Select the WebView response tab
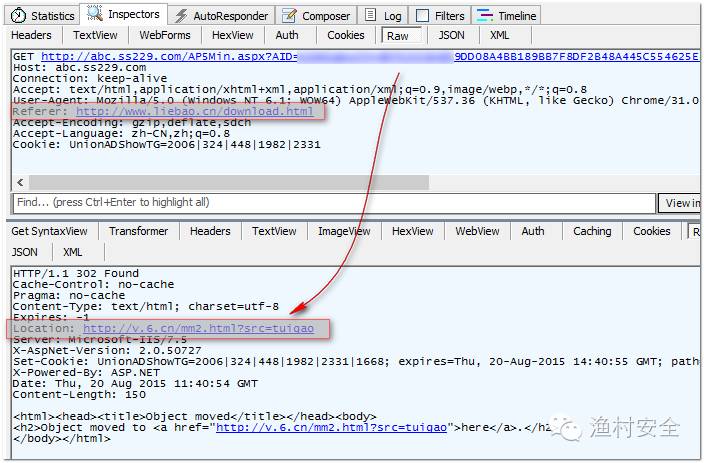This screenshot has height=463, width=704. pyautogui.click(x=477, y=231)
